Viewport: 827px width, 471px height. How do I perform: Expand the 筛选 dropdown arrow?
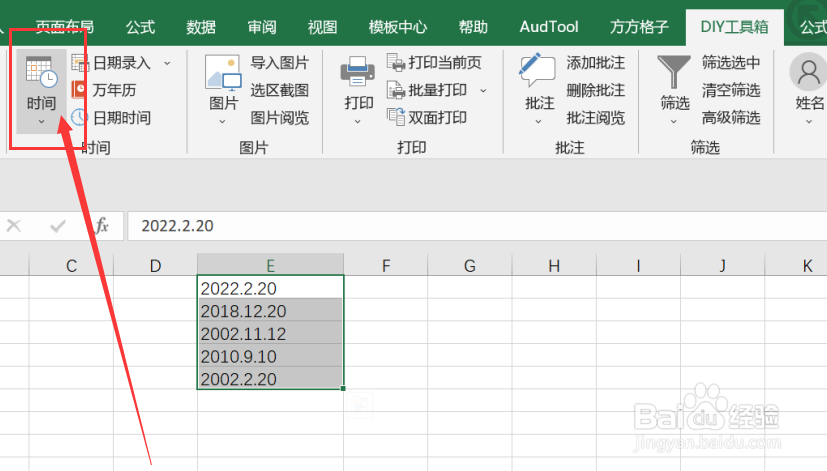pyautogui.click(x=674, y=122)
